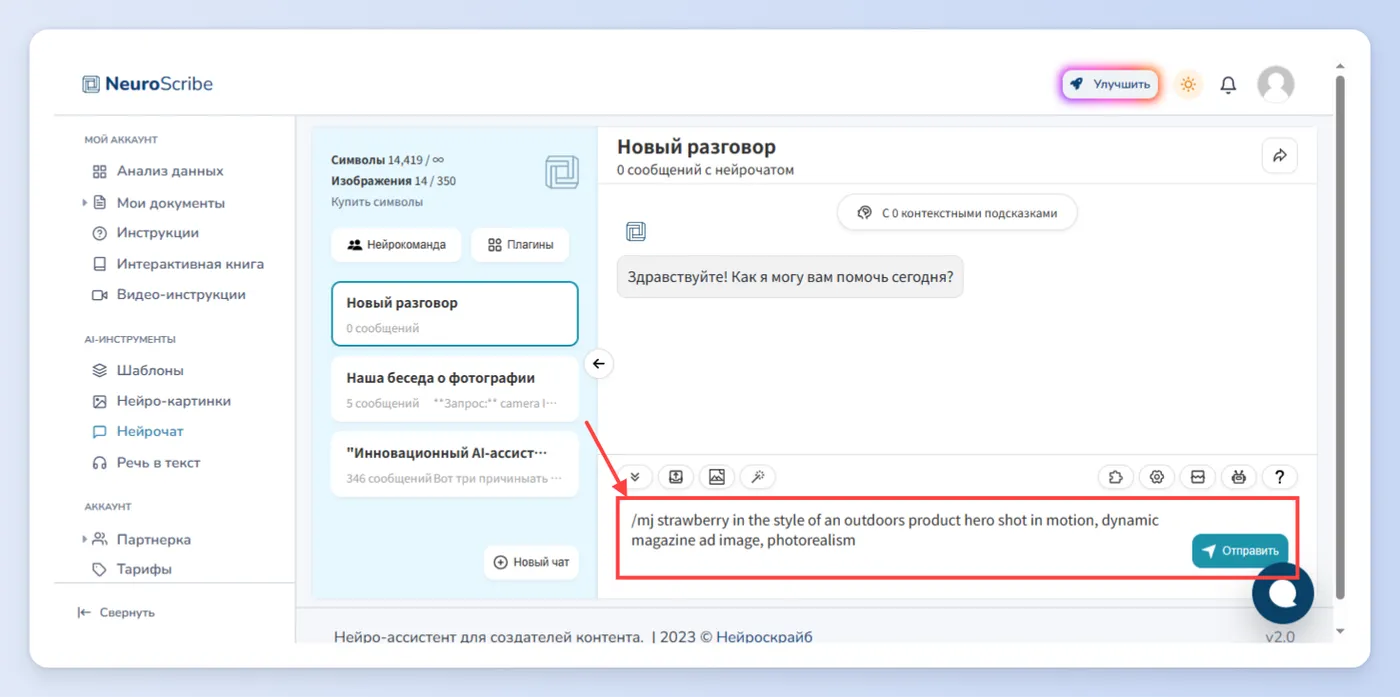Click the Улучшить upgrade button
The height and width of the screenshot is (697, 1400).
tap(1110, 85)
